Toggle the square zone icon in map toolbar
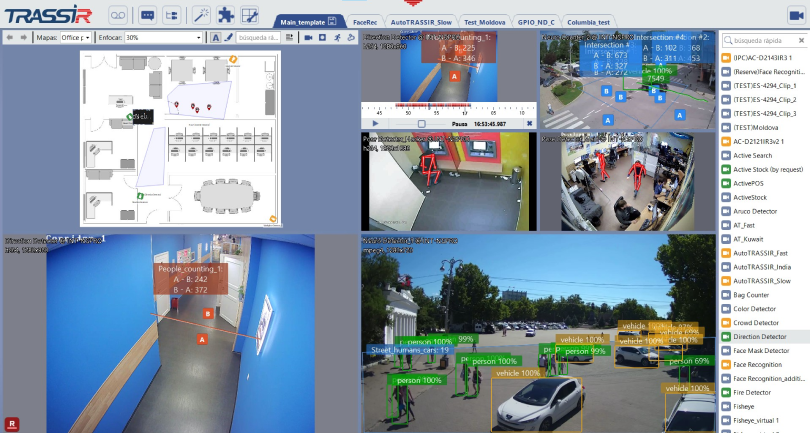 tap(321, 37)
